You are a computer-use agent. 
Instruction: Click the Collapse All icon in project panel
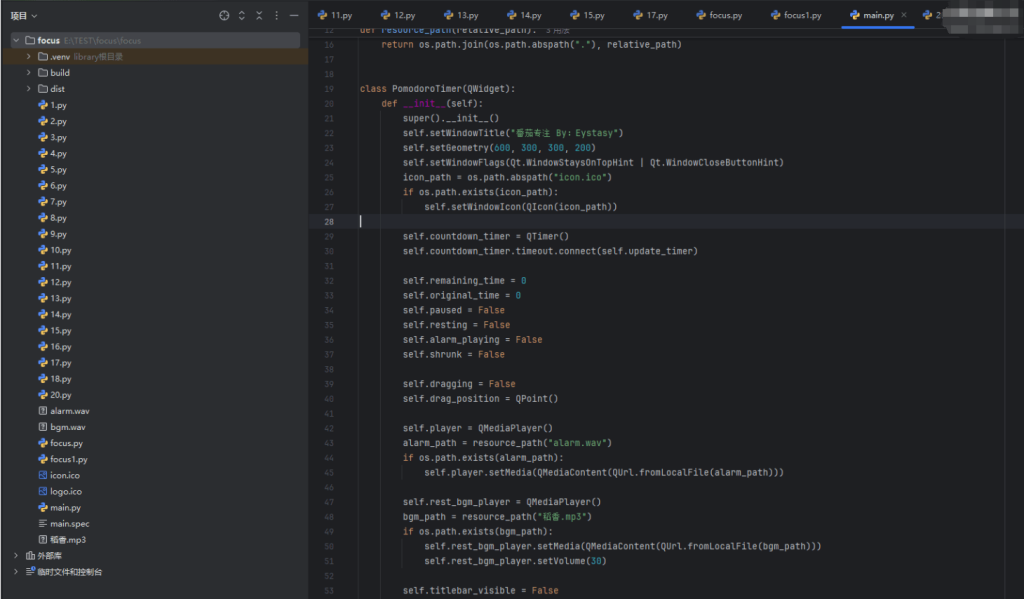[x=260, y=16]
